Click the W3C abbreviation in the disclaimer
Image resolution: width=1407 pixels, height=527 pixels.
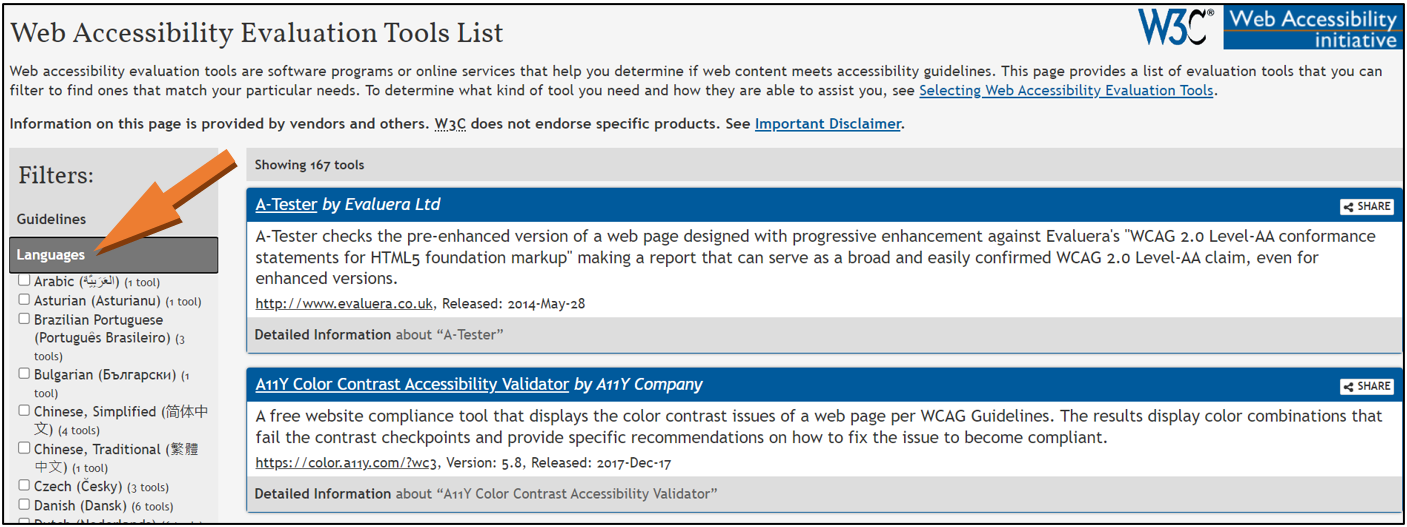[x=452, y=124]
